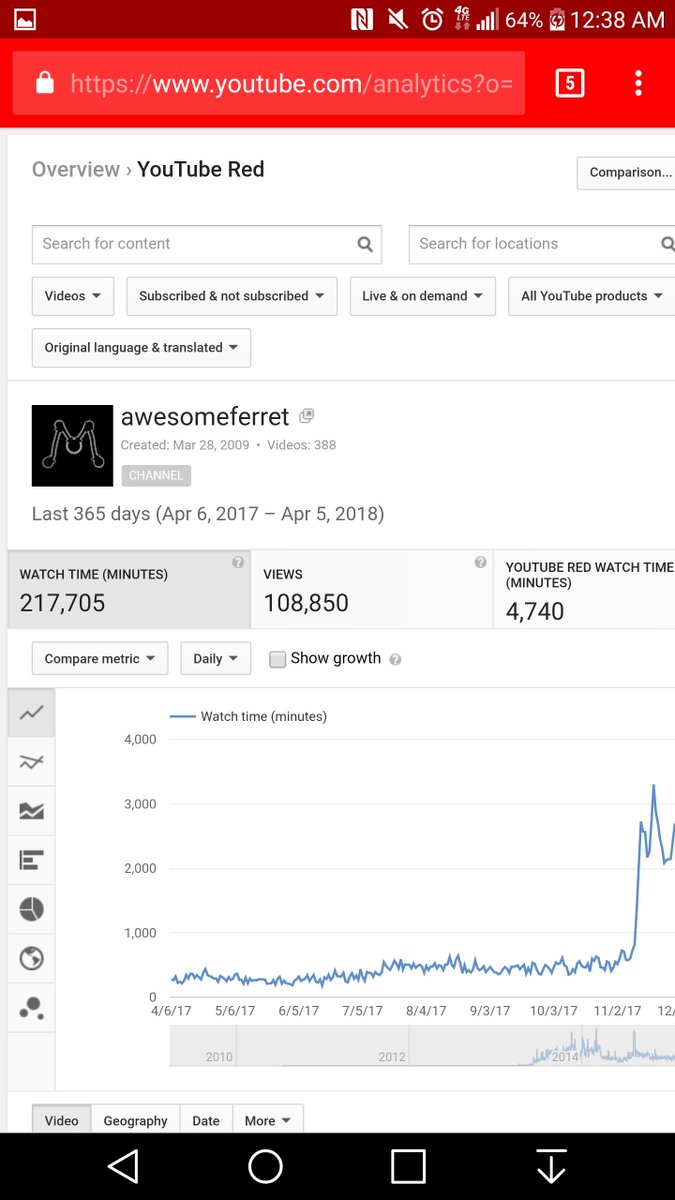
Task: Click the CHANNEL badge label
Action: 156,475
